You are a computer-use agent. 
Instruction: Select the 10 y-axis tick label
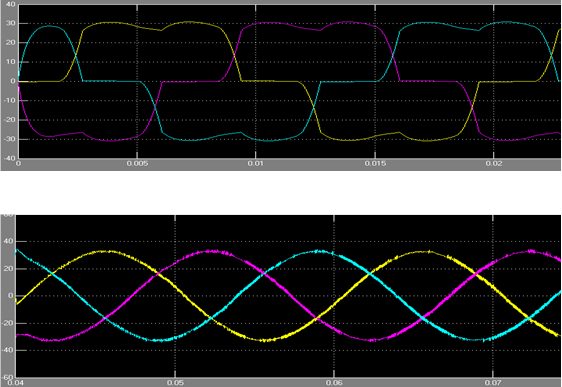coord(10,62)
